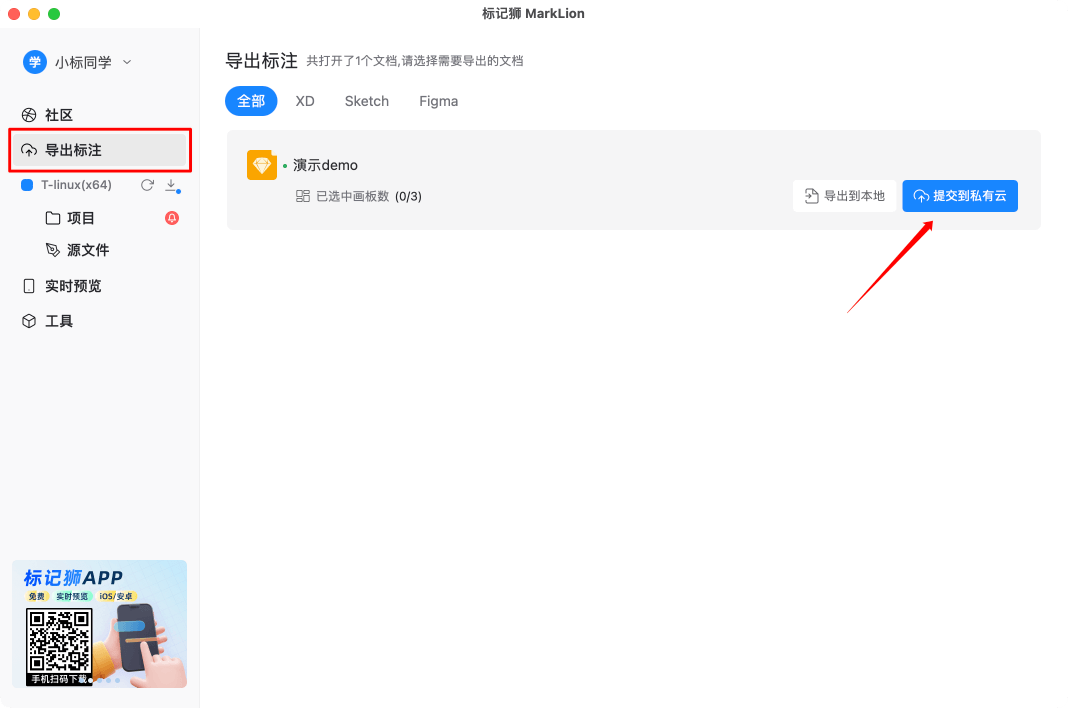
Task: Open 实时预览 live preview
Action: tap(60, 286)
